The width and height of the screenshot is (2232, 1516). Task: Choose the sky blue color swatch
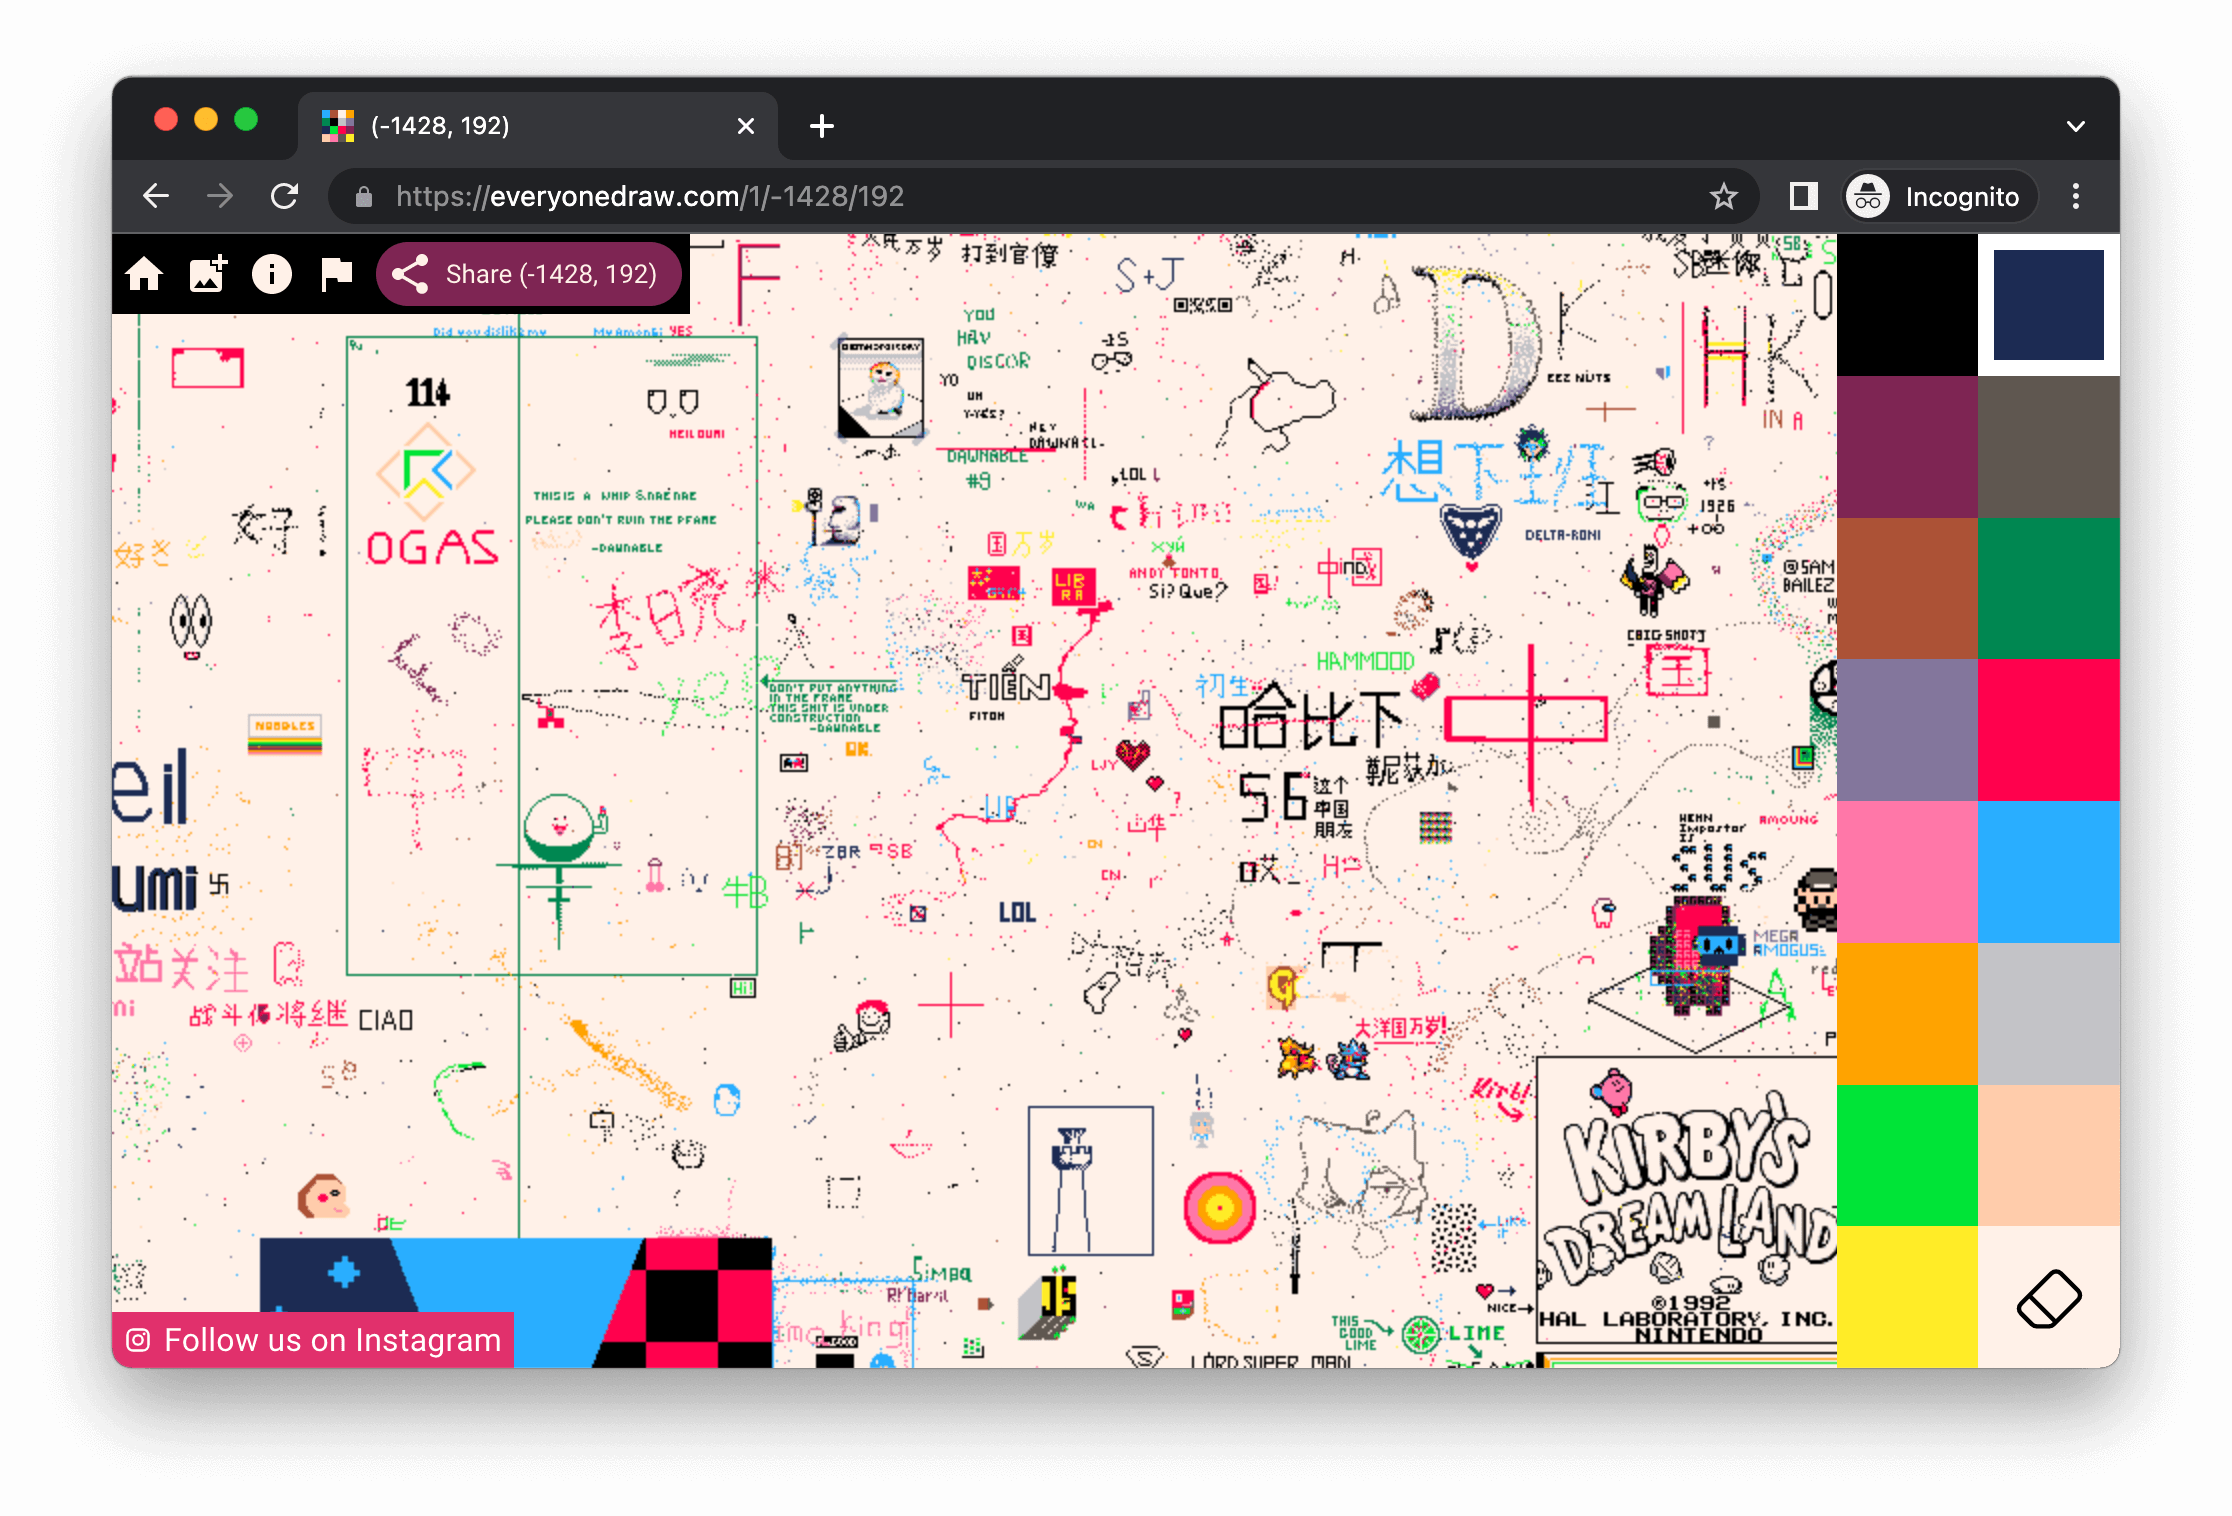pos(2049,873)
